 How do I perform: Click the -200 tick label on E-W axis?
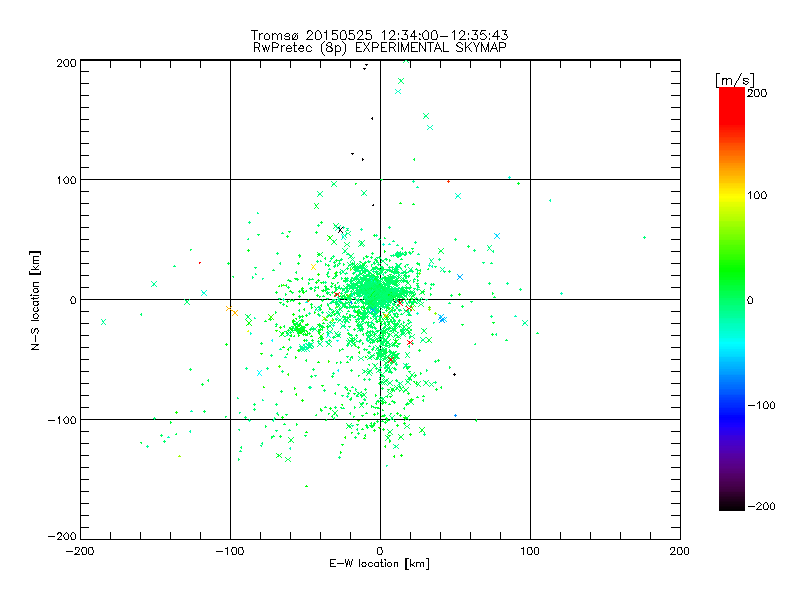(80, 551)
